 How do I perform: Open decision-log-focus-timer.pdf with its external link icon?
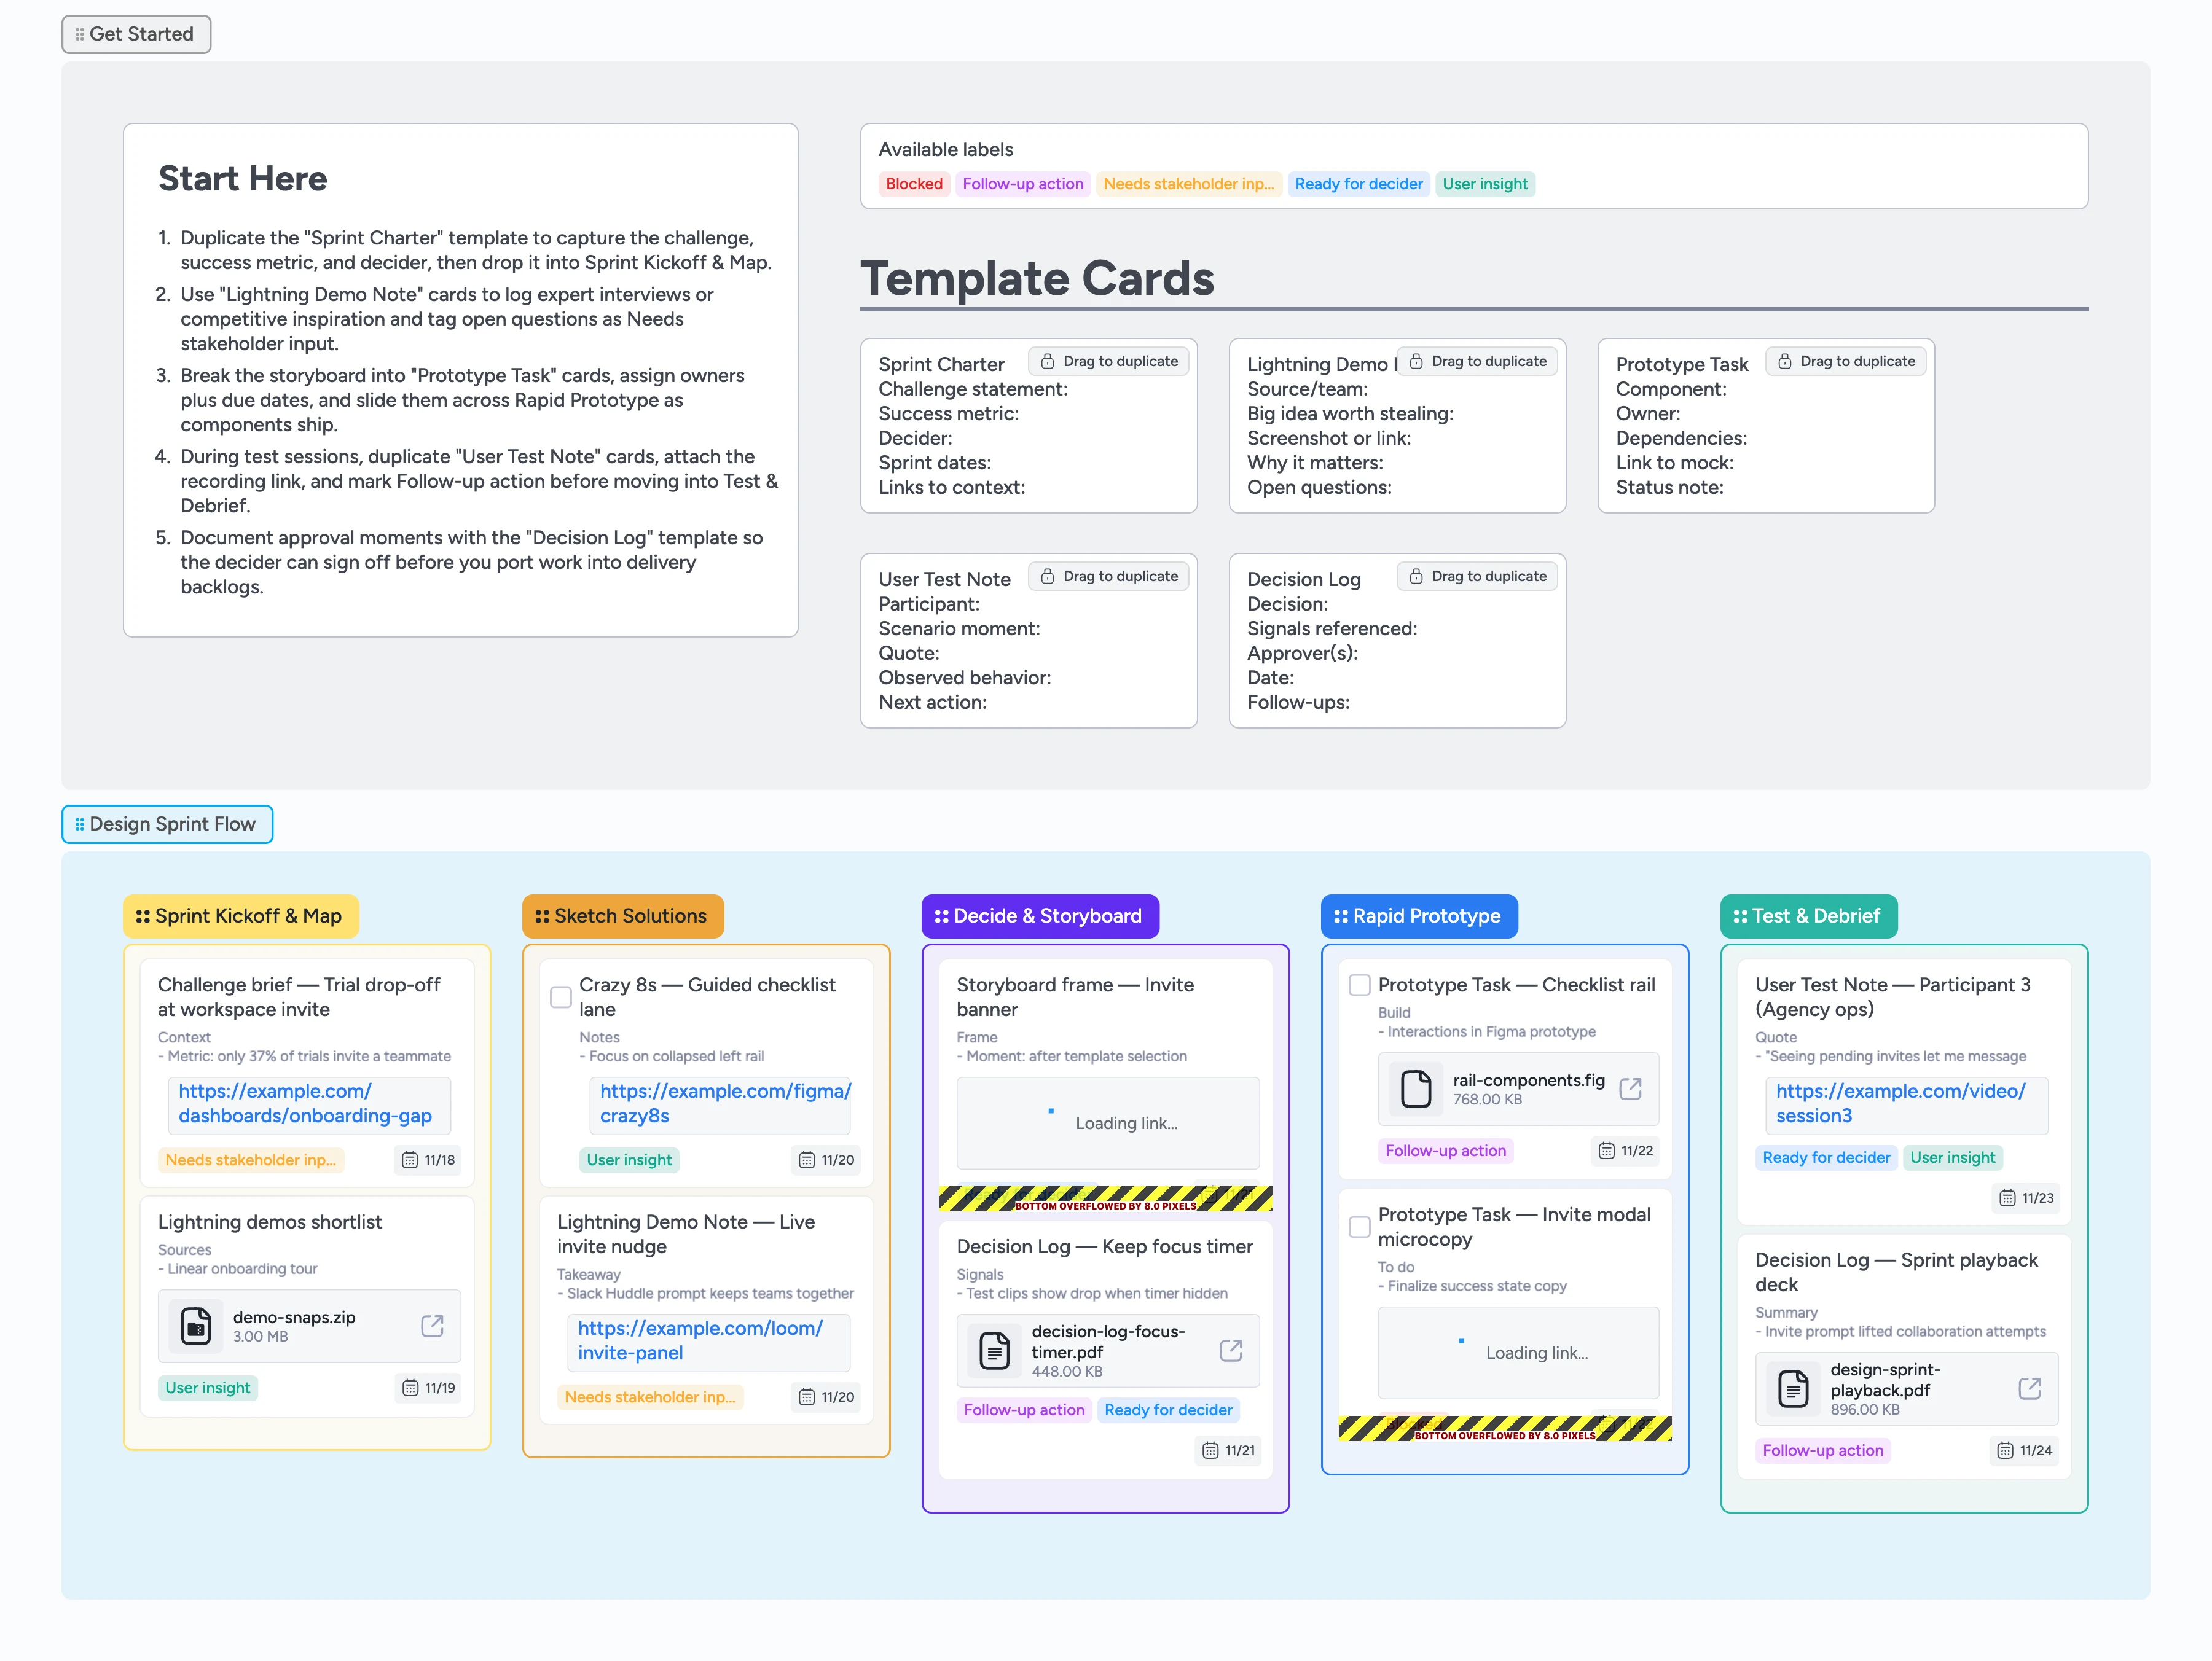pyautogui.click(x=1231, y=1350)
